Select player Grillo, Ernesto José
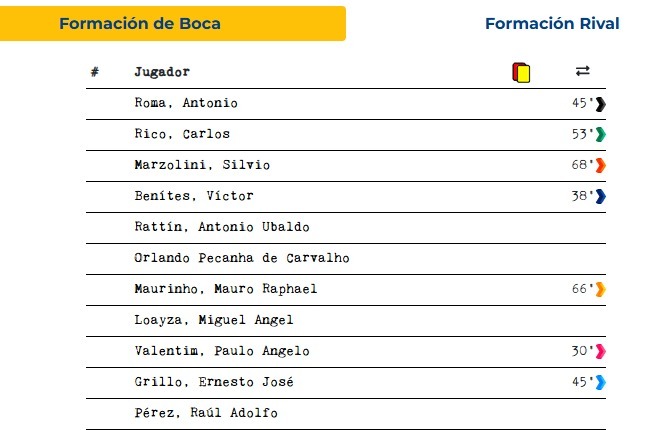The width and height of the screenshot is (671, 430). tap(214, 382)
